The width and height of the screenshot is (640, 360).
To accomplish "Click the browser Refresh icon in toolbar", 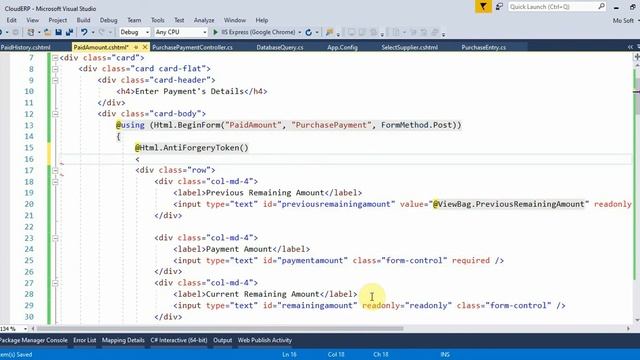I will click(x=309, y=32).
